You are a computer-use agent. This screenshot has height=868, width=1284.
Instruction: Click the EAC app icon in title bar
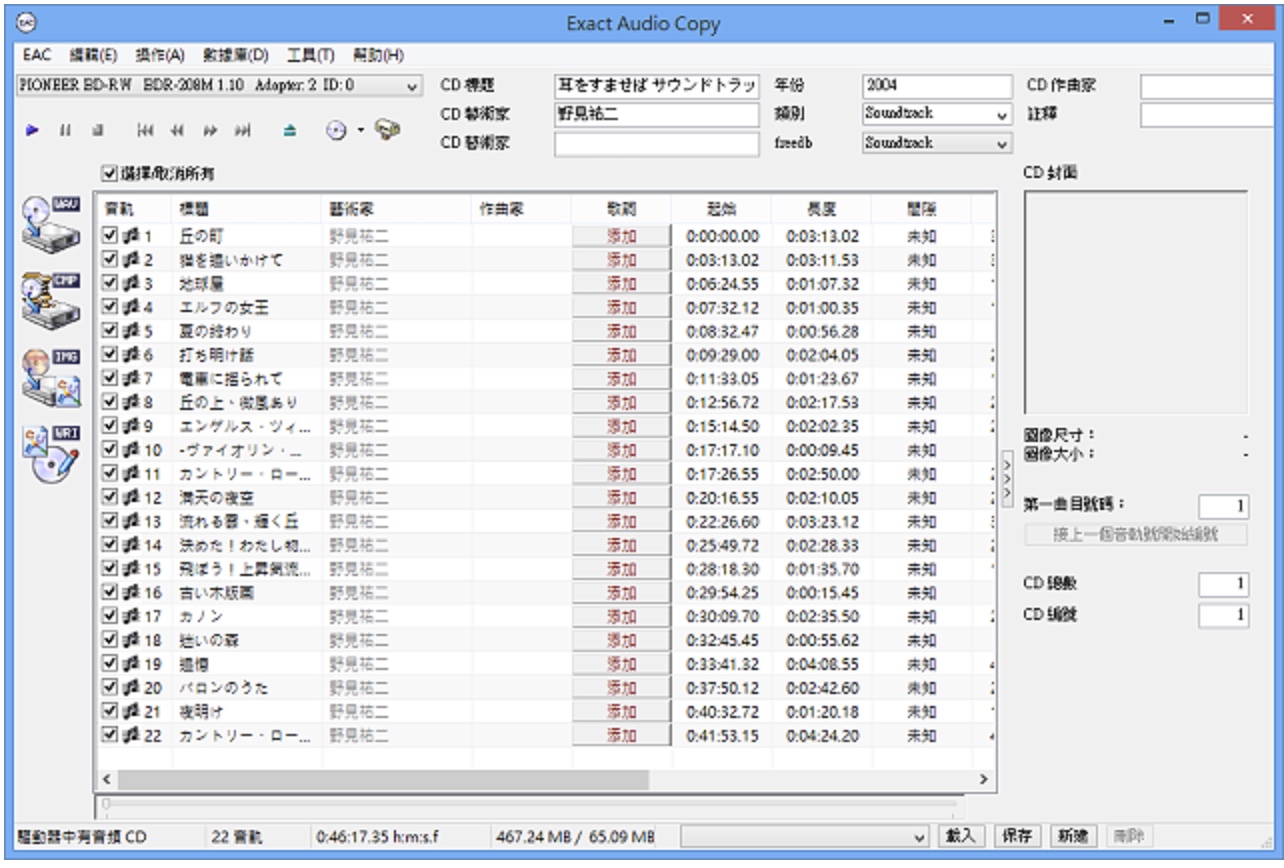point(27,22)
